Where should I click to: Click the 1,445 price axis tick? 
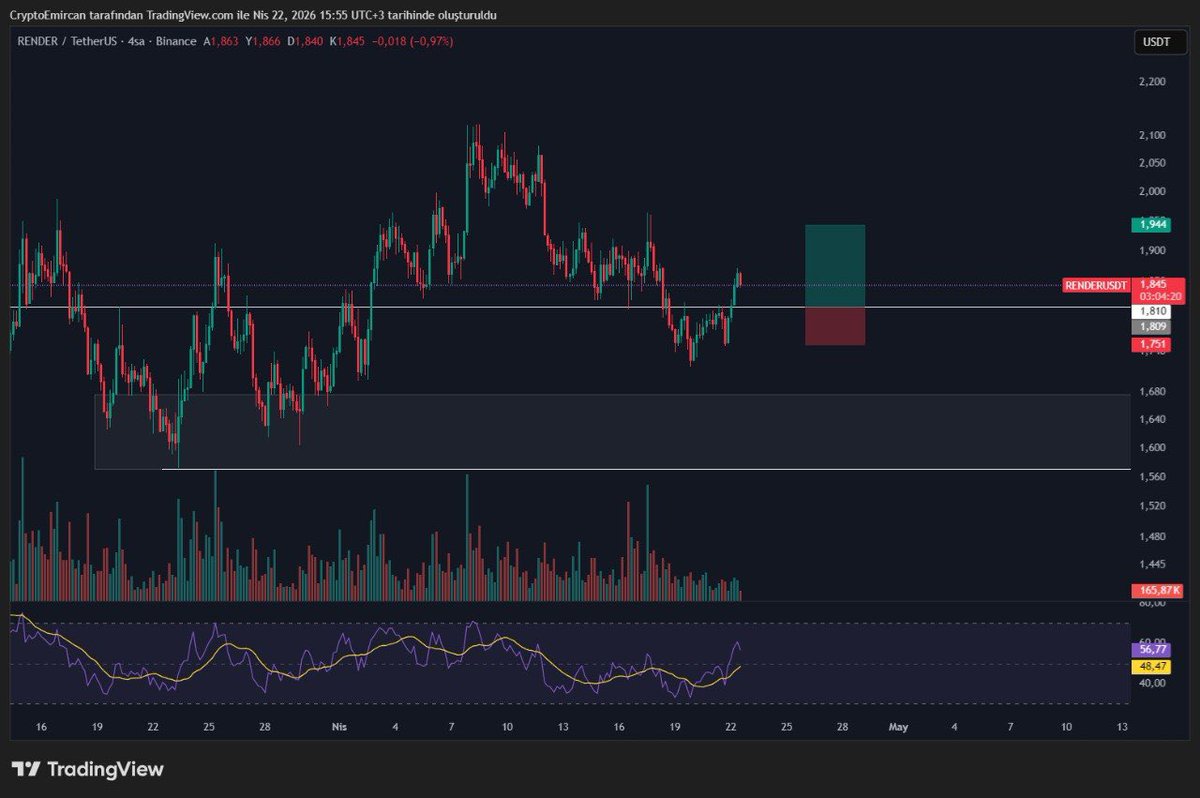click(1152, 565)
